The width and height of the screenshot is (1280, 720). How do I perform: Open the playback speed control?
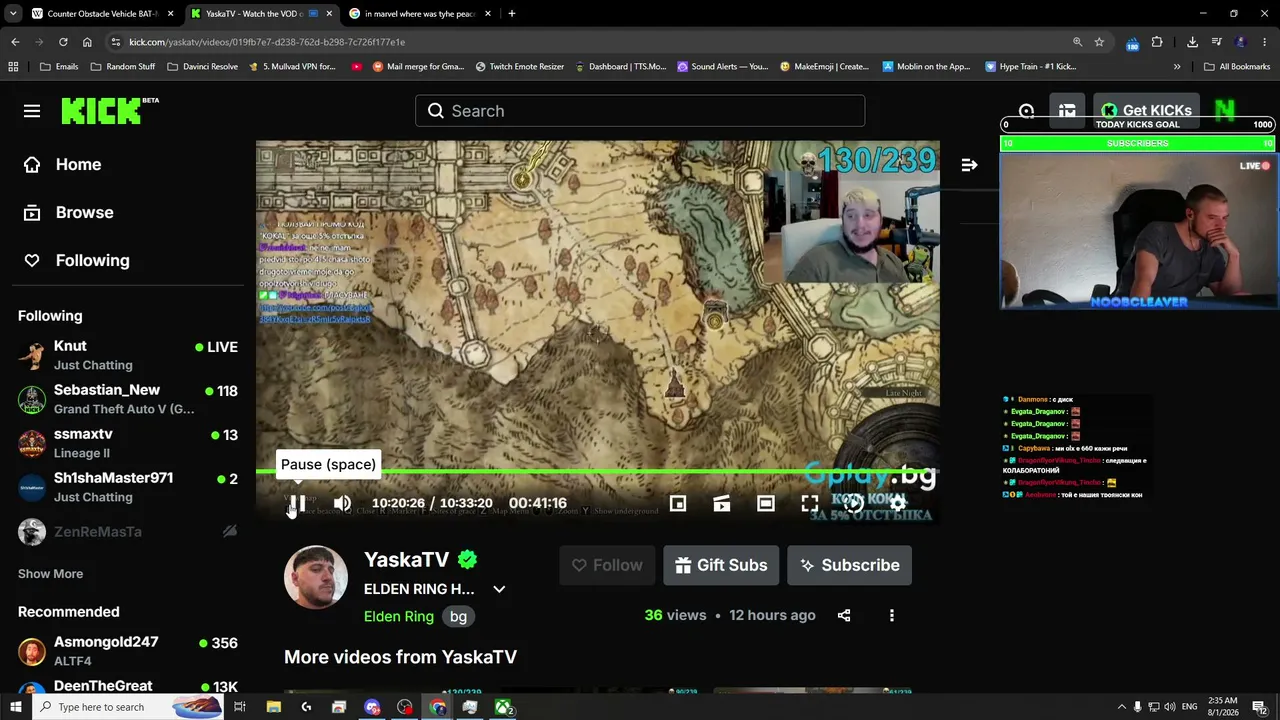pyautogui.click(x=854, y=503)
